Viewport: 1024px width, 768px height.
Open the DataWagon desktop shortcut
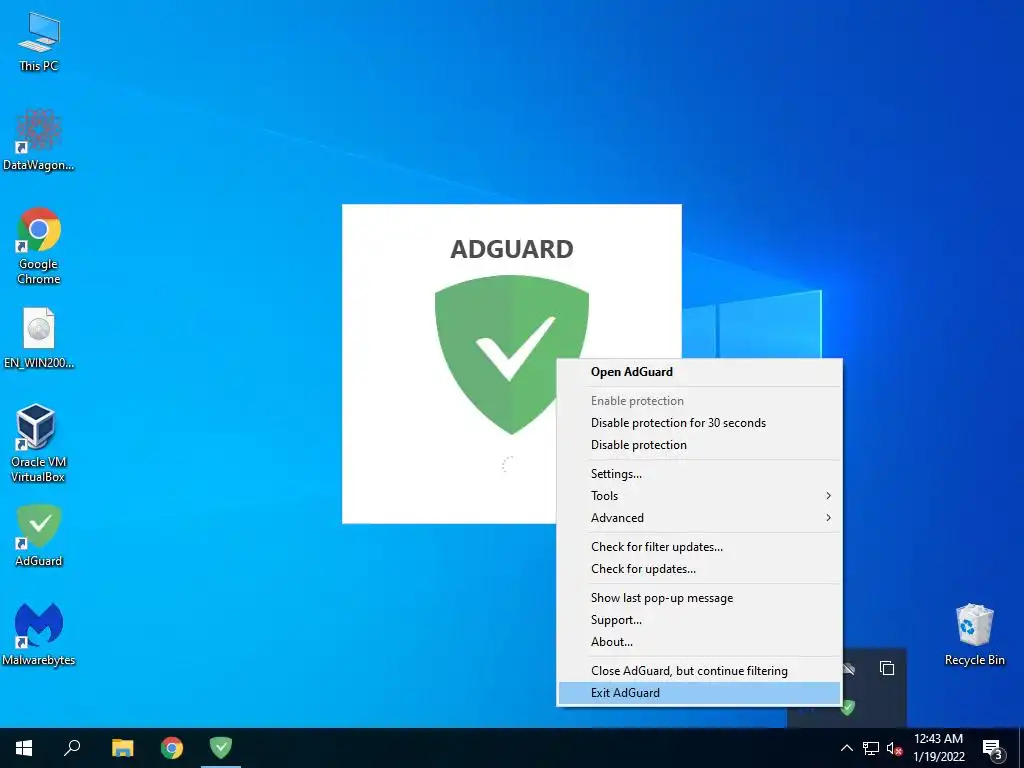point(39,139)
